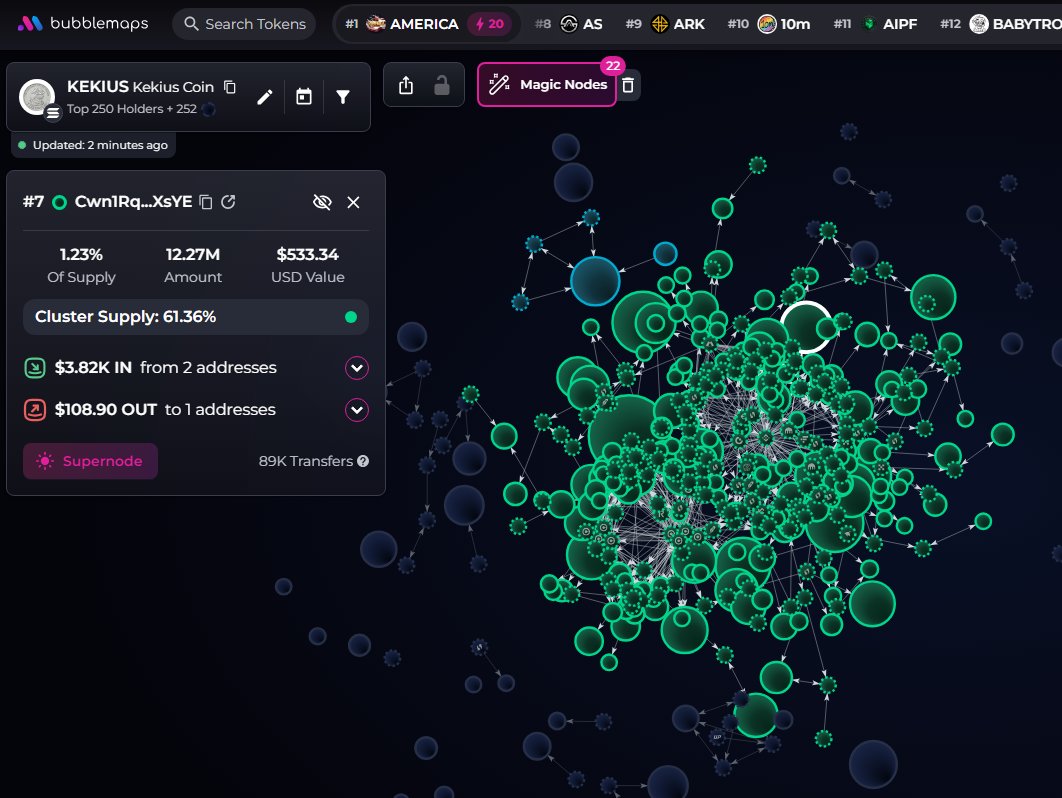The height and width of the screenshot is (798, 1062).
Task: Open the #8 AS trending token
Action: coord(569,24)
